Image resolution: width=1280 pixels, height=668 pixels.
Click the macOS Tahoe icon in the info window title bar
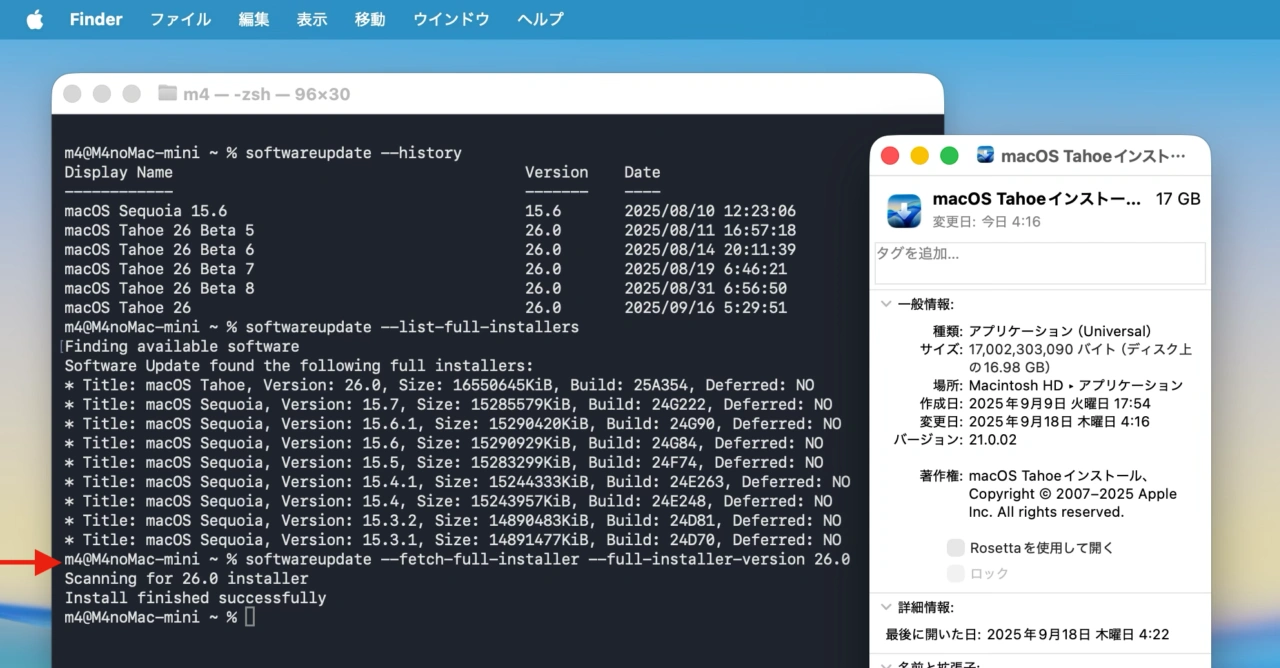[985, 155]
